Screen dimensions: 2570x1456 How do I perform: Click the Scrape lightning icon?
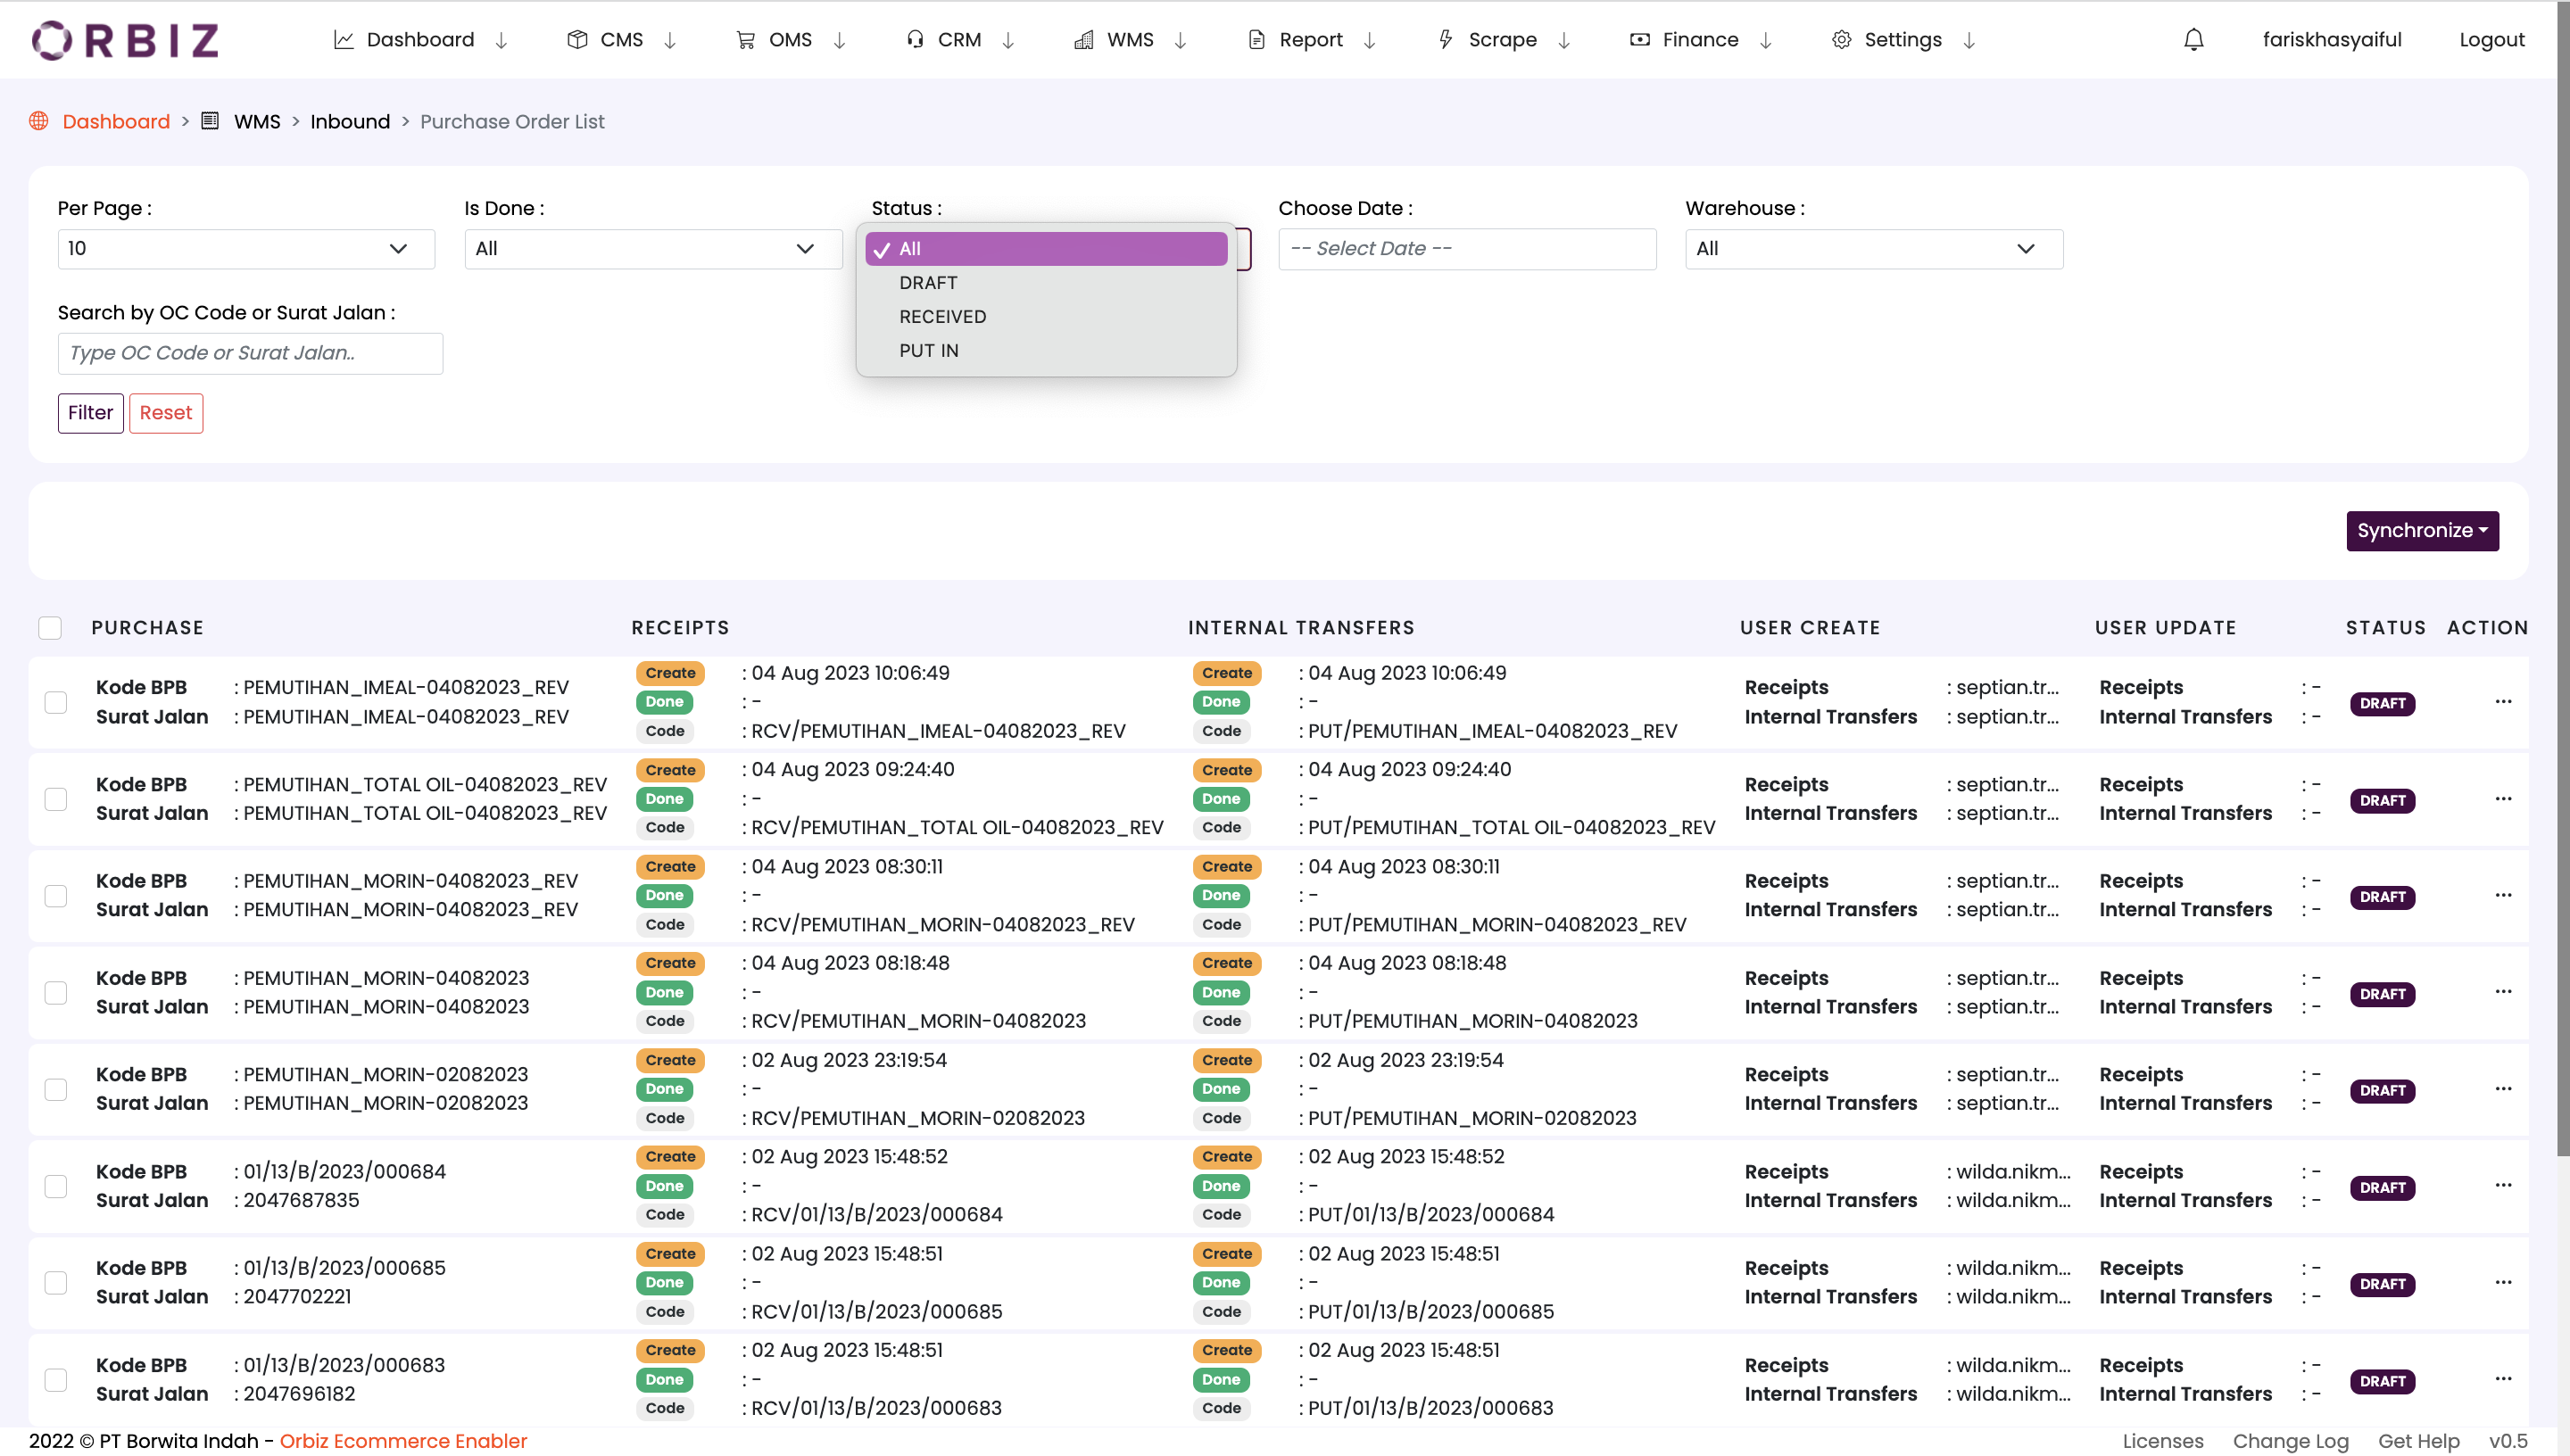tap(1445, 40)
